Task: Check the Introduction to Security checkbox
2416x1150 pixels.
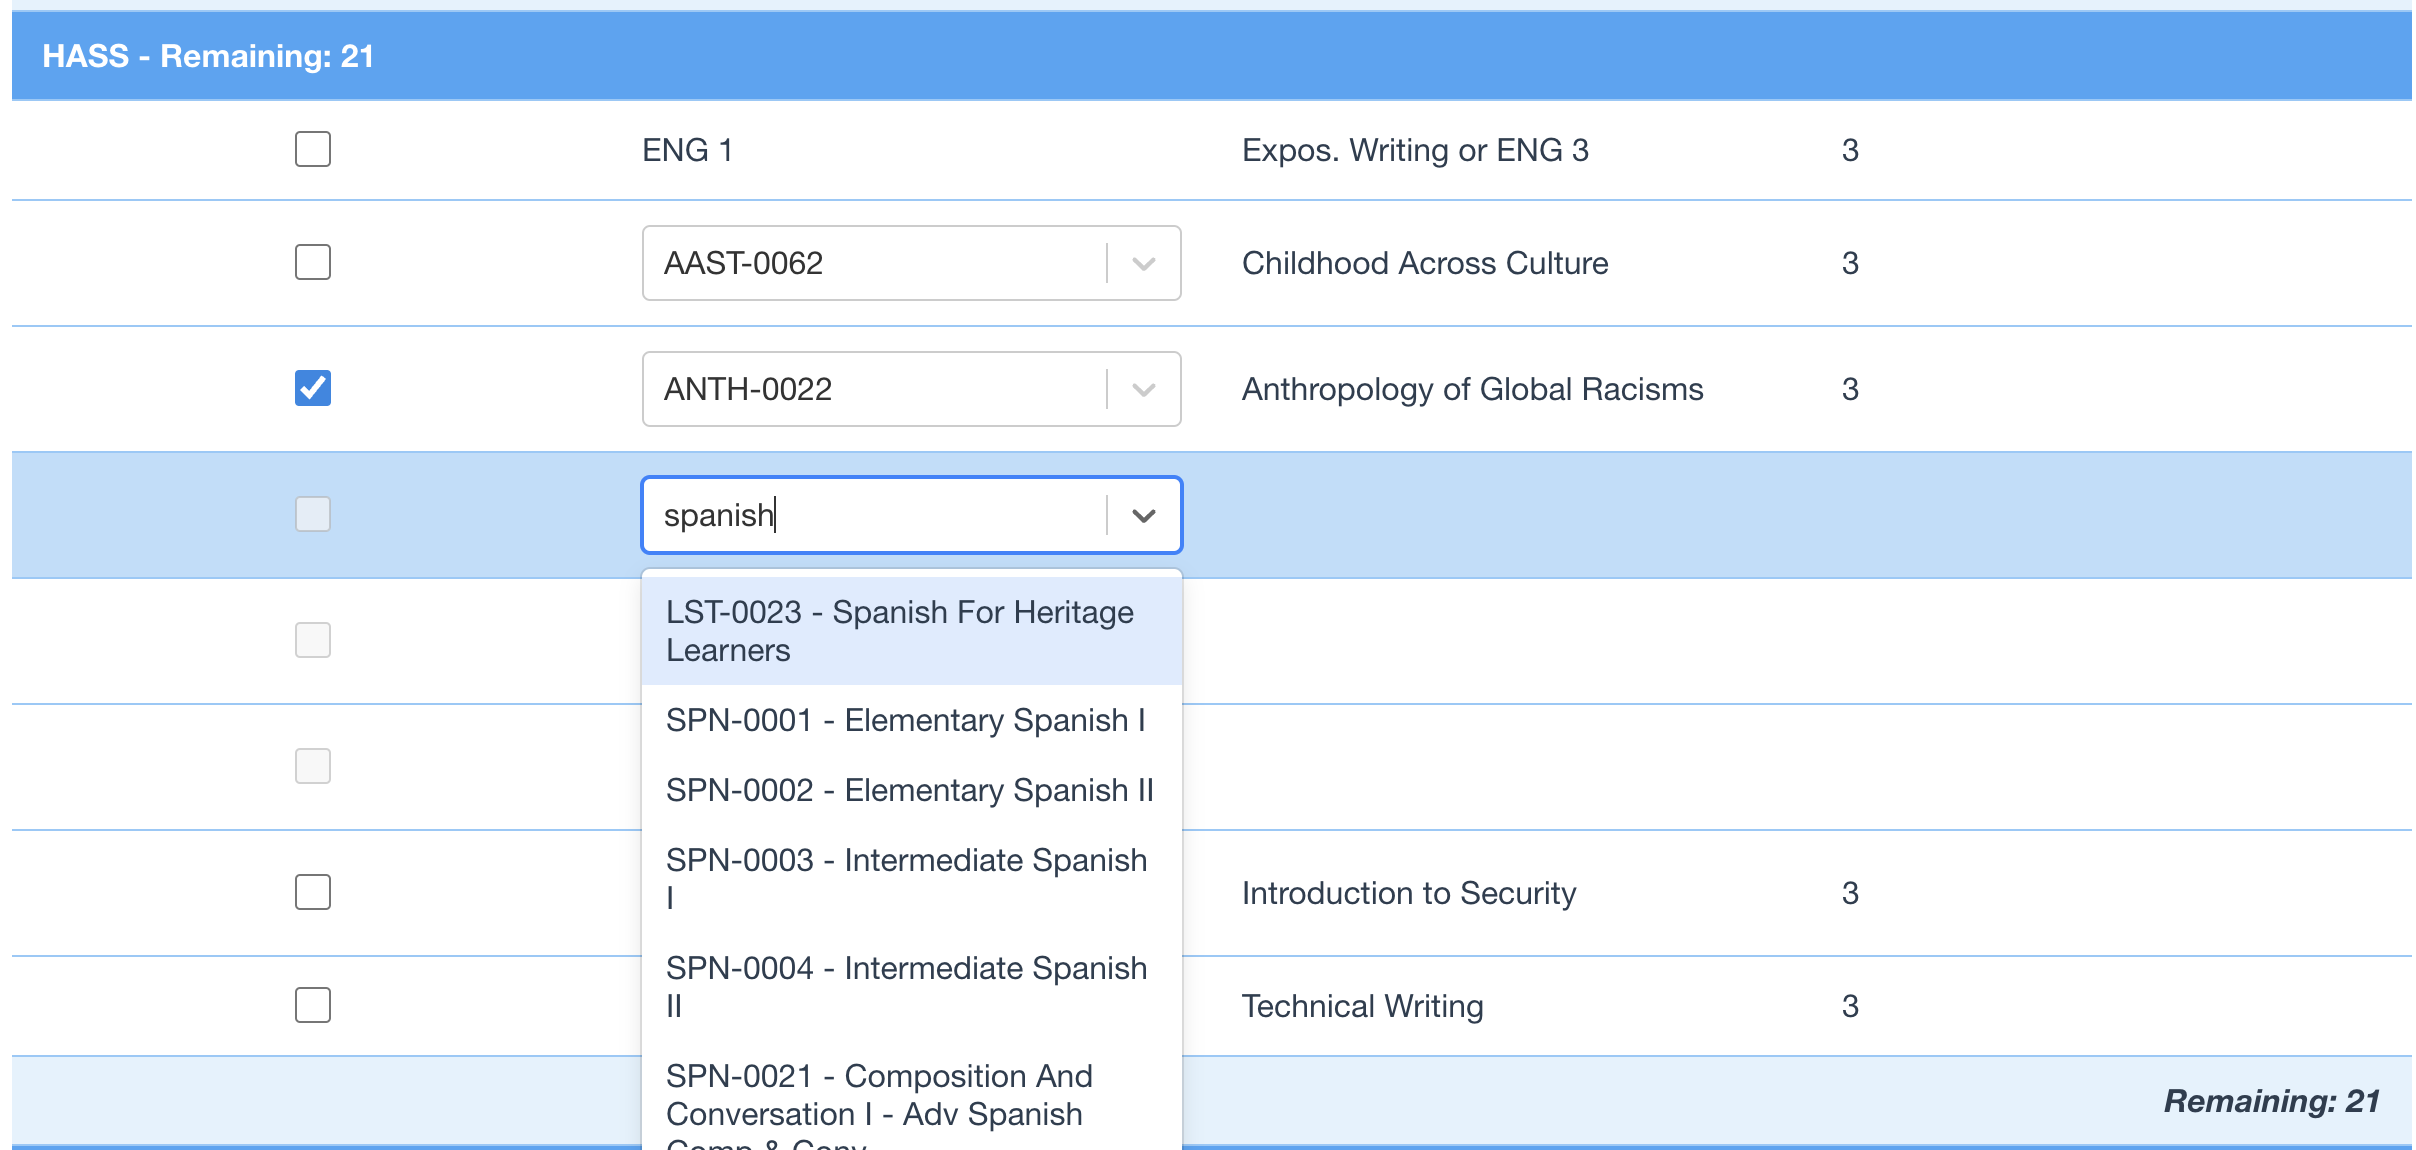Action: (313, 892)
